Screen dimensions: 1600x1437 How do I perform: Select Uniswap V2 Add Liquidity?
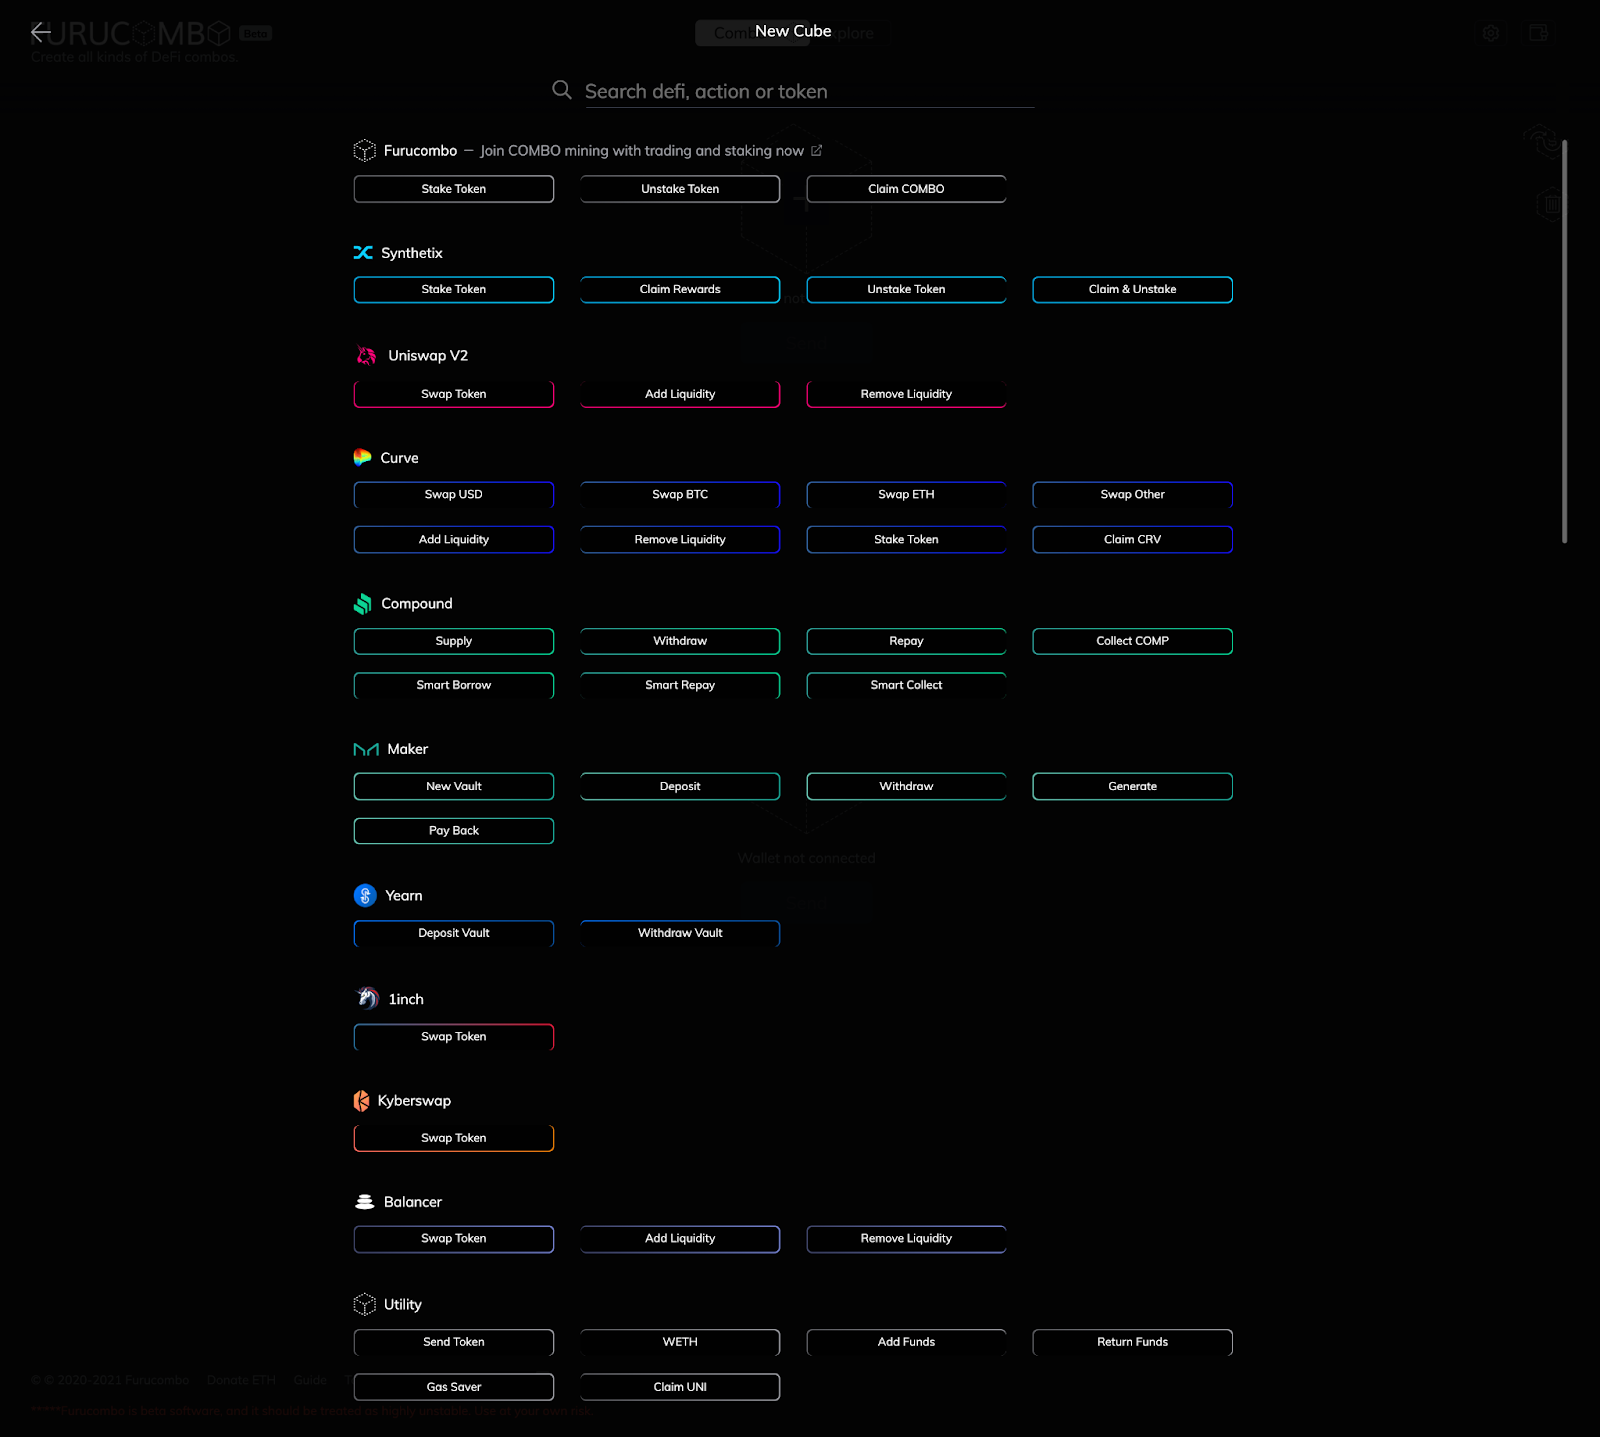680,394
